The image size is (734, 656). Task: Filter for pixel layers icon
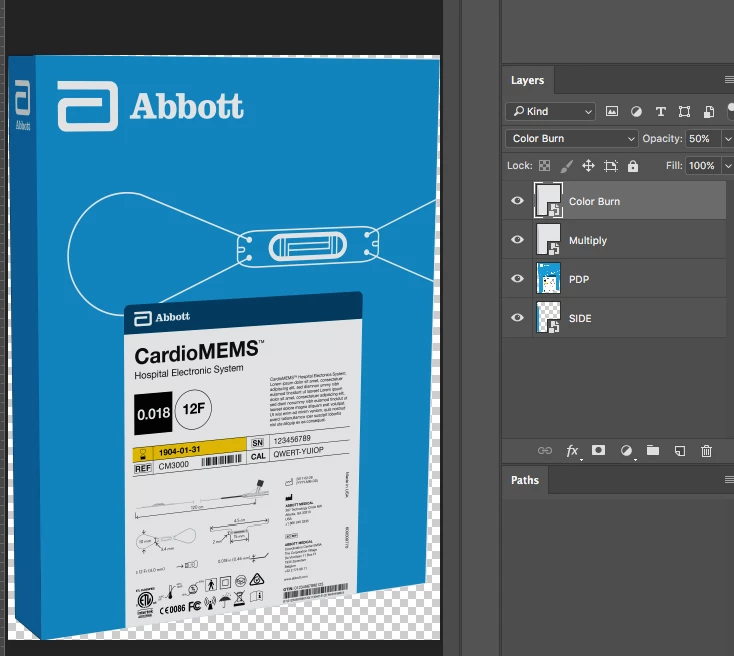611,111
